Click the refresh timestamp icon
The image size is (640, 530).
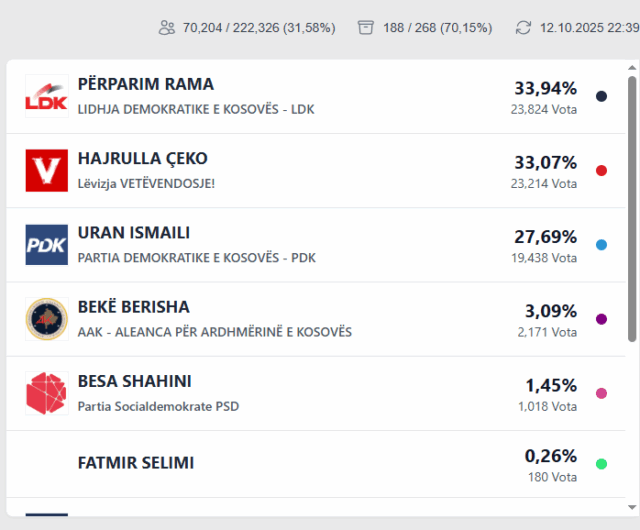click(x=523, y=27)
